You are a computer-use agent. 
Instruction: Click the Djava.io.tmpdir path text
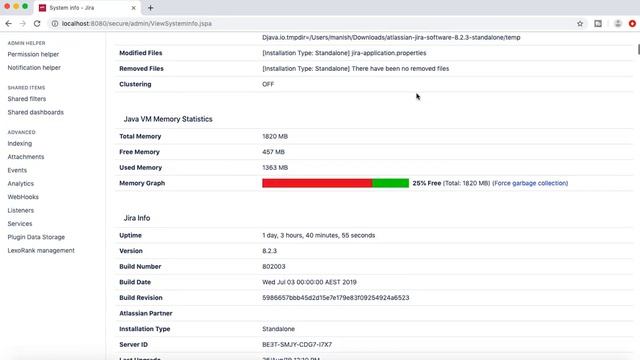(x=391, y=38)
